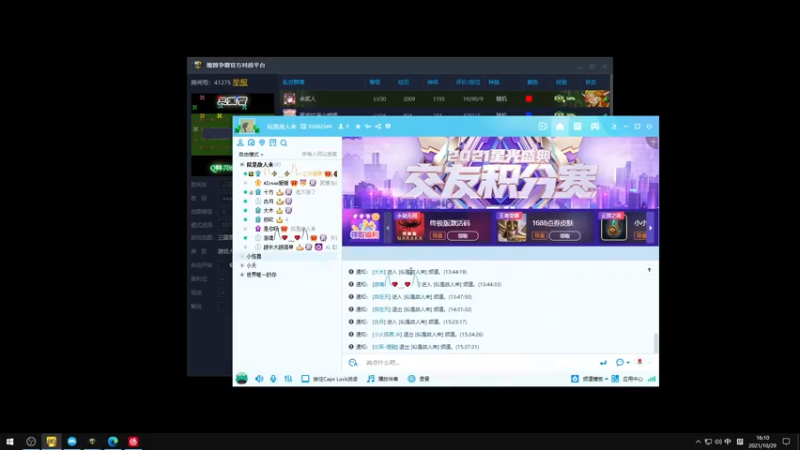
Task: Open the Windows Start menu
Action: pyautogui.click(x=10, y=441)
